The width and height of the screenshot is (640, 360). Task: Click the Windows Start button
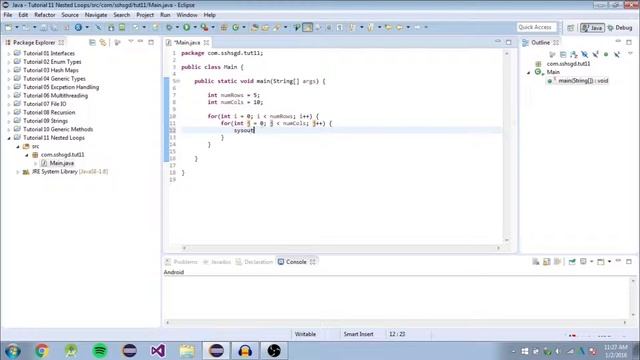13,351
